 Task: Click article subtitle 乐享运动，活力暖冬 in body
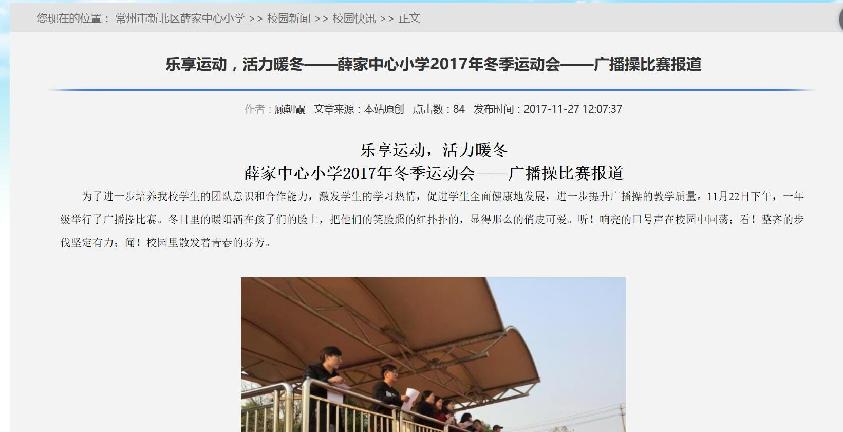point(434,149)
